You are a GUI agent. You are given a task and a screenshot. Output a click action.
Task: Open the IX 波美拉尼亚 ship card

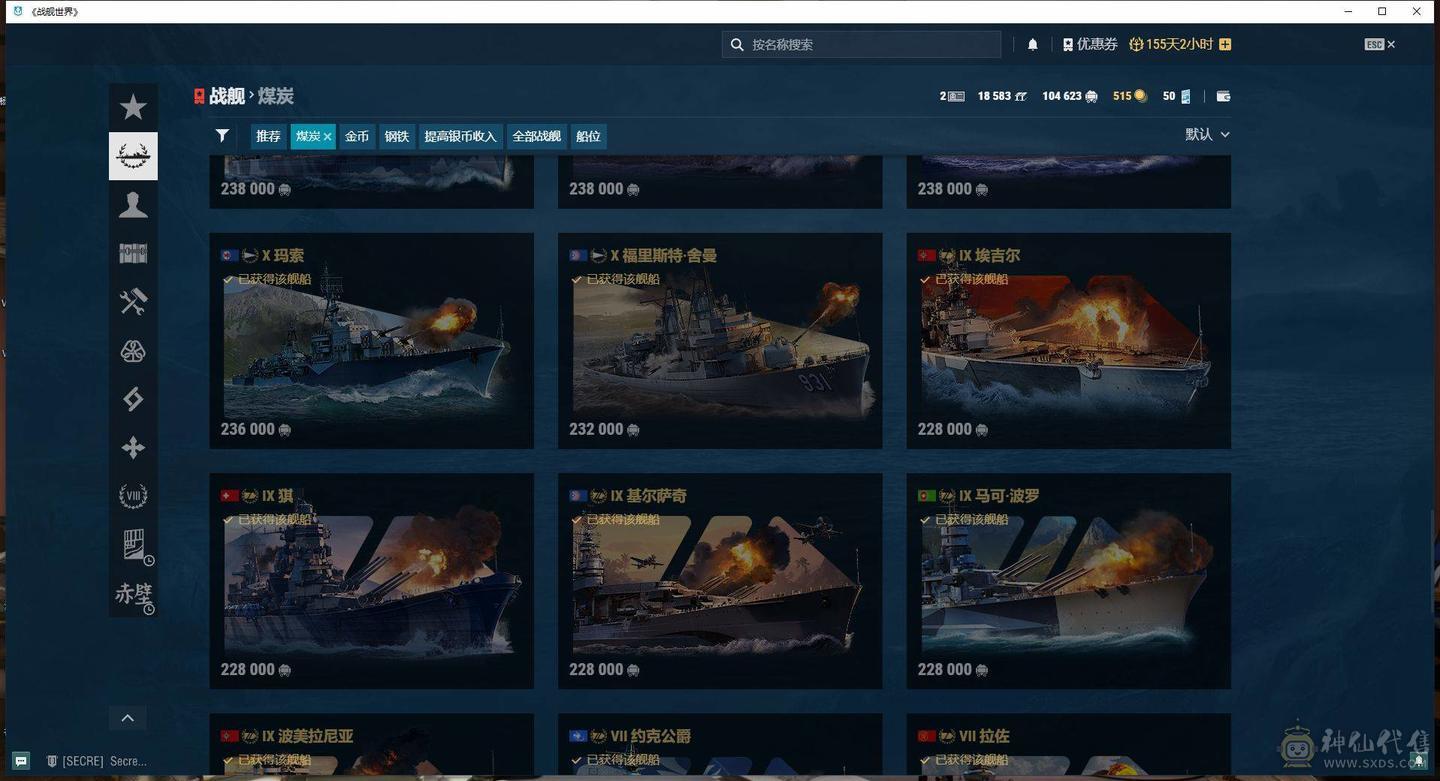coord(371,745)
